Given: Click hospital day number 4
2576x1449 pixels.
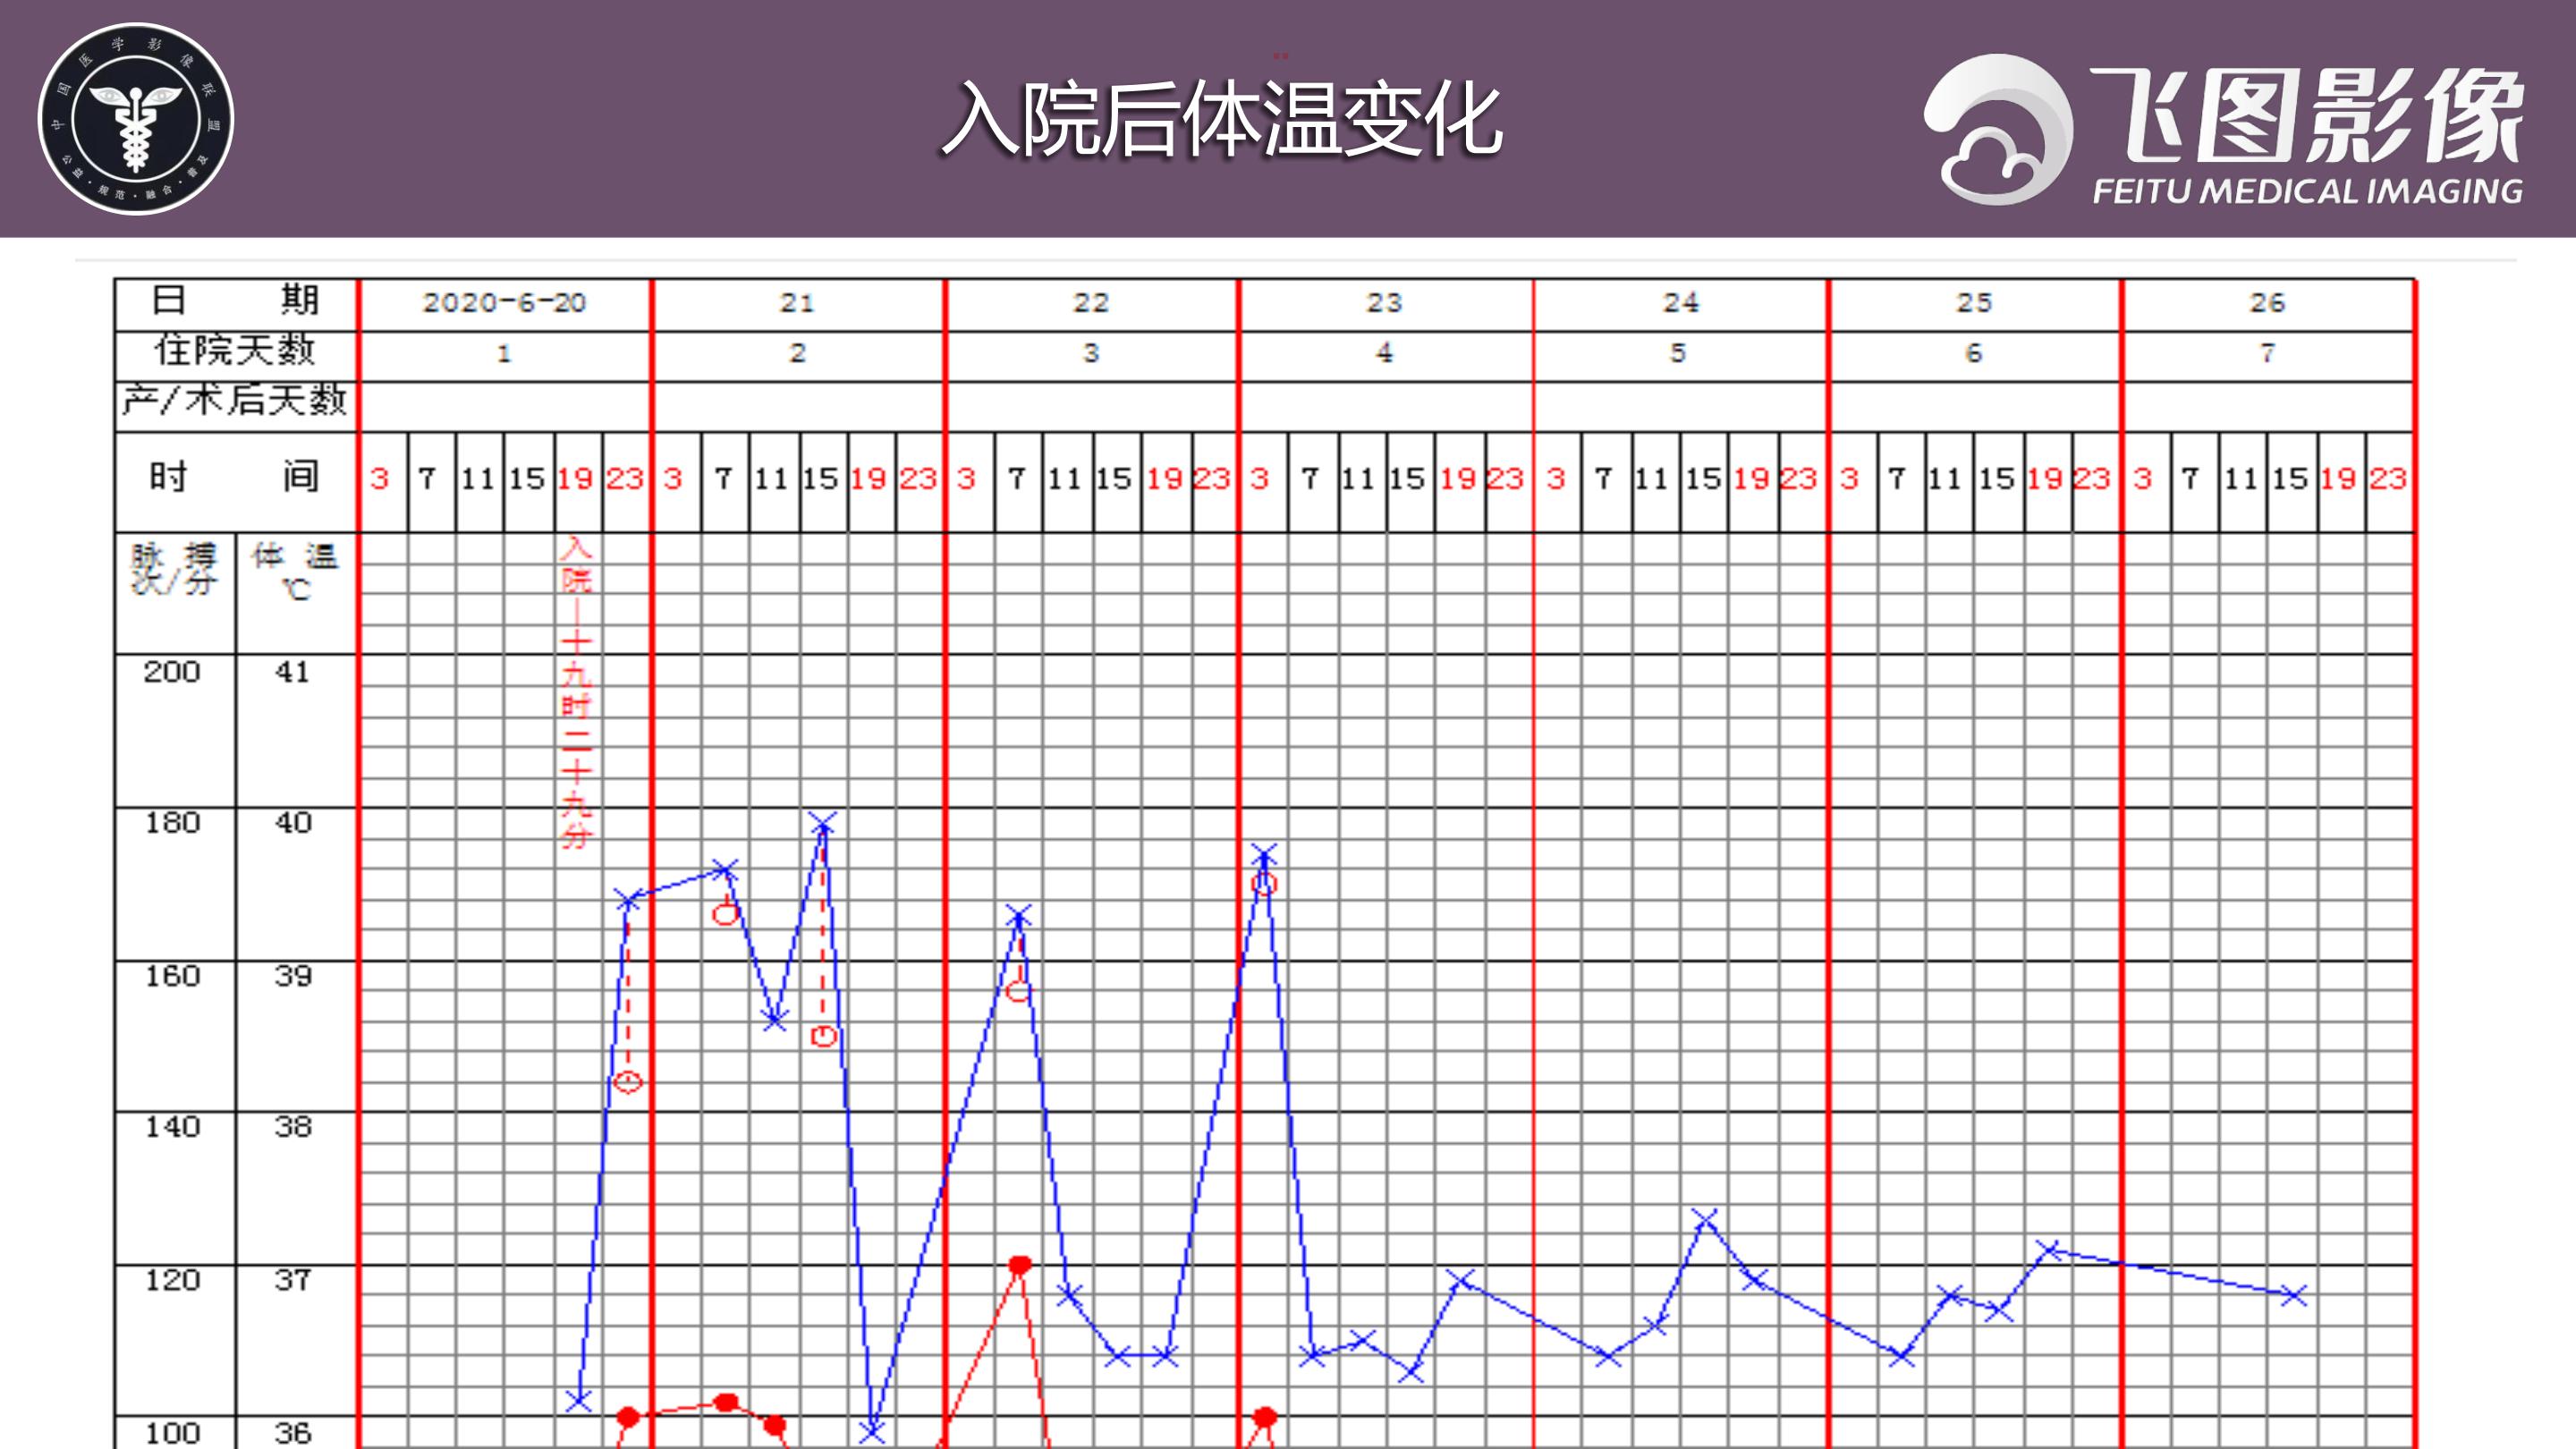Looking at the screenshot, I should (1384, 353).
